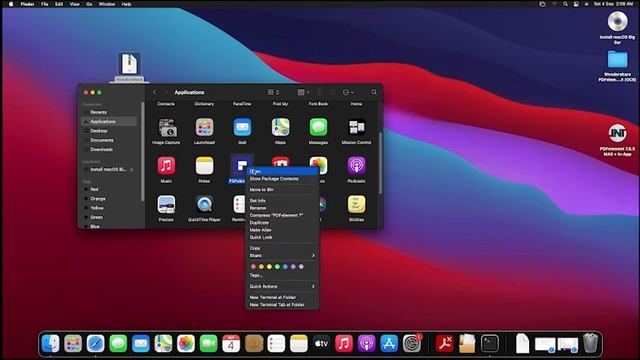
Task: Select the Maps app icon in Applications
Action: (x=280, y=127)
